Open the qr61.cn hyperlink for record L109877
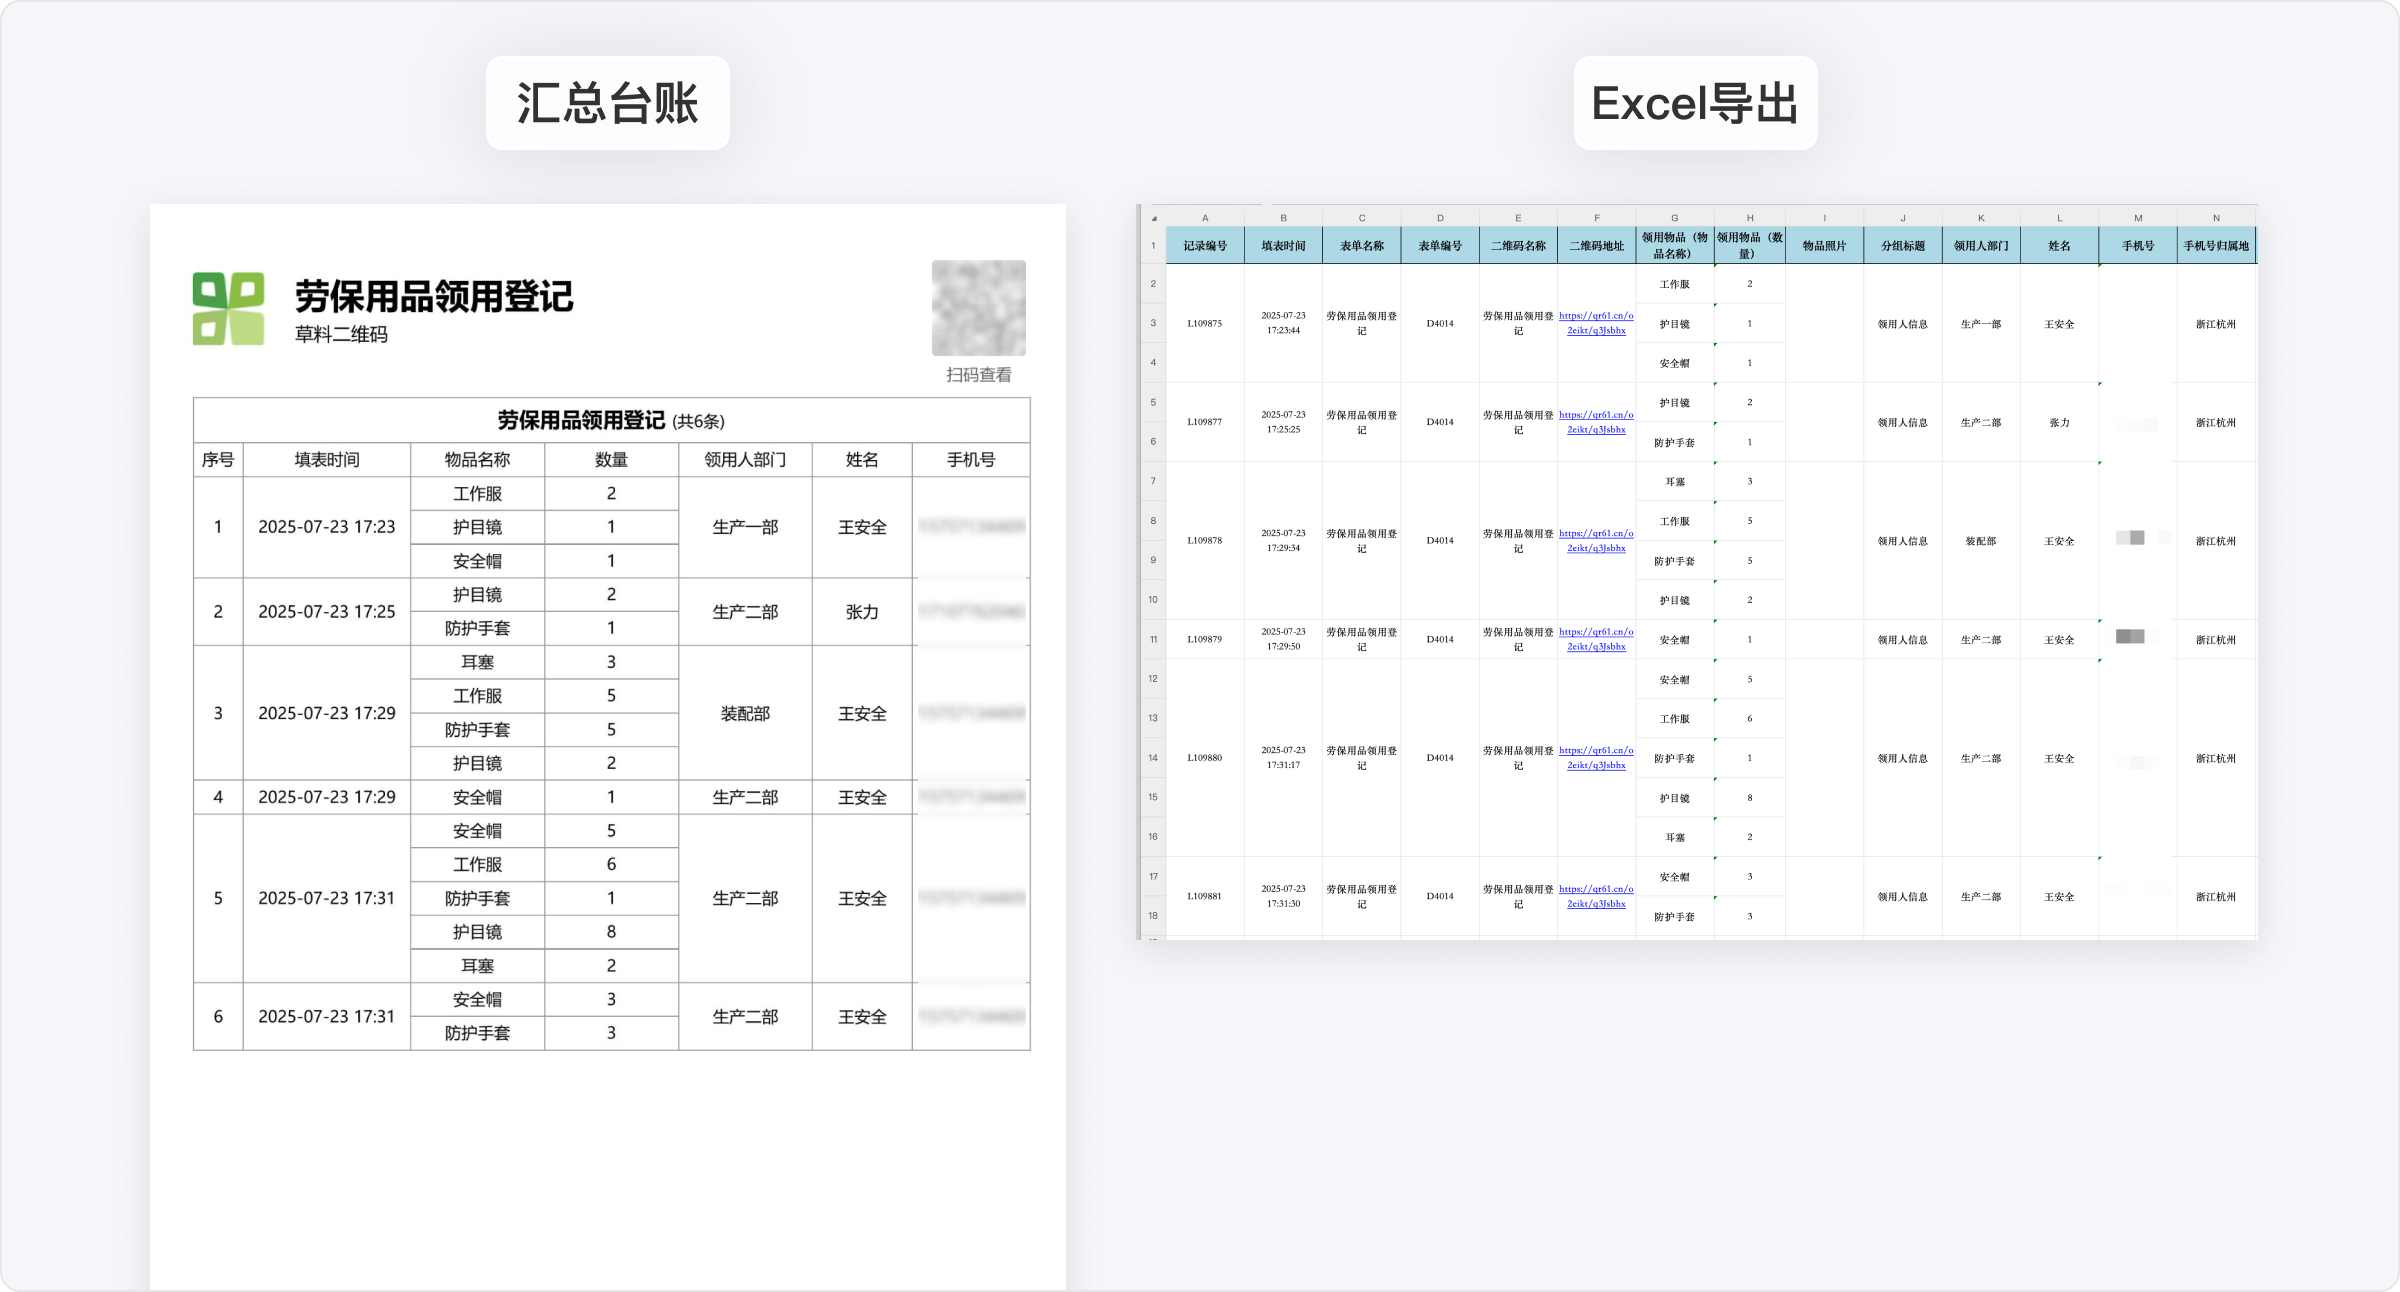Image resolution: width=2400 pixels, height=1292 pixels. pos(1596,421)
